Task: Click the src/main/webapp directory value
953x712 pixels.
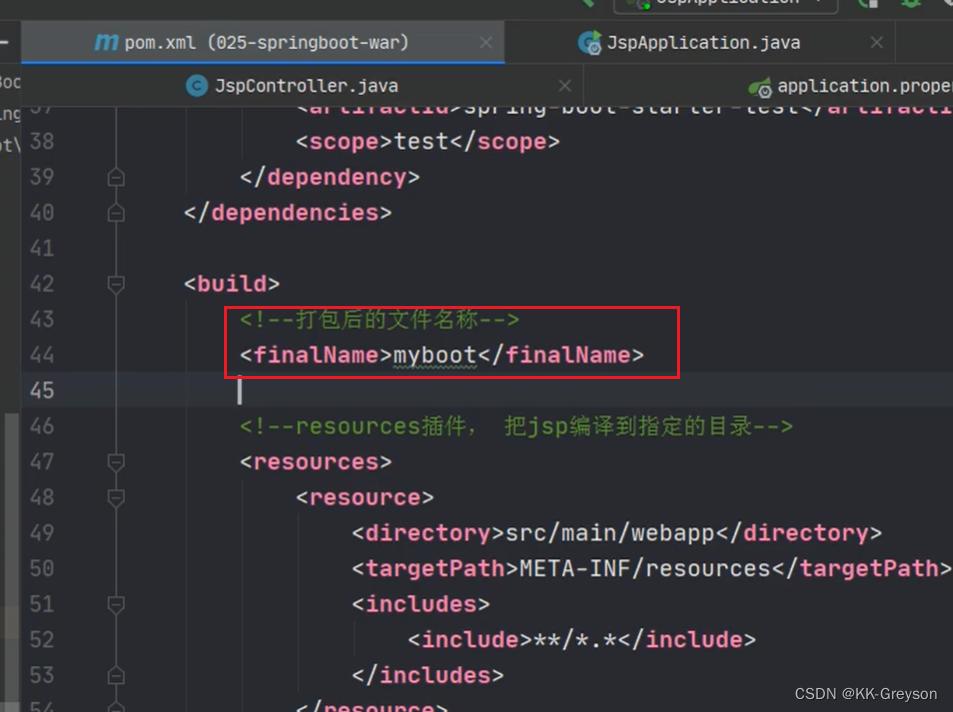Action: pos(610,533)
